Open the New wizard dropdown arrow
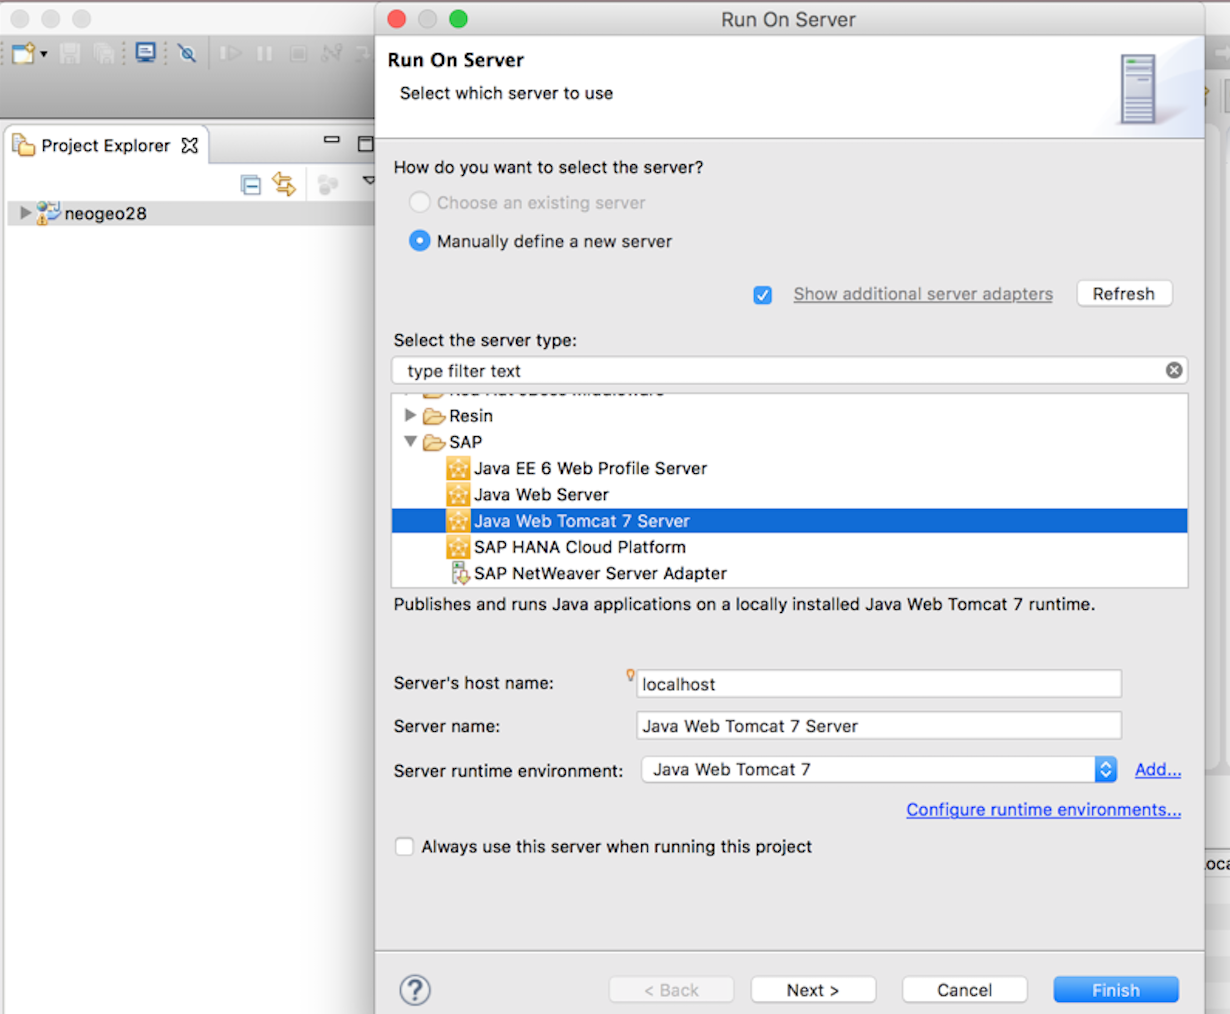1230x1014 pixels. (43, 54)
